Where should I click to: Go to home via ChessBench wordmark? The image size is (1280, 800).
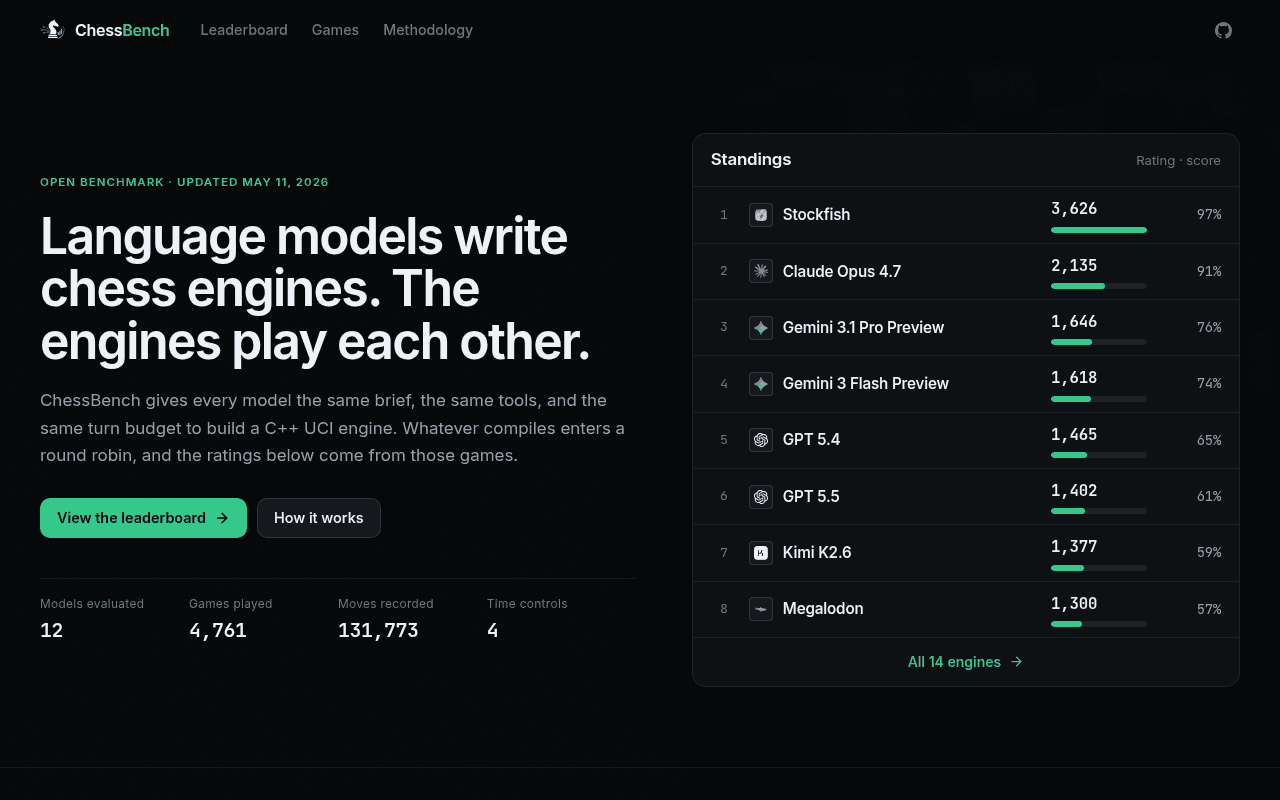122,30
